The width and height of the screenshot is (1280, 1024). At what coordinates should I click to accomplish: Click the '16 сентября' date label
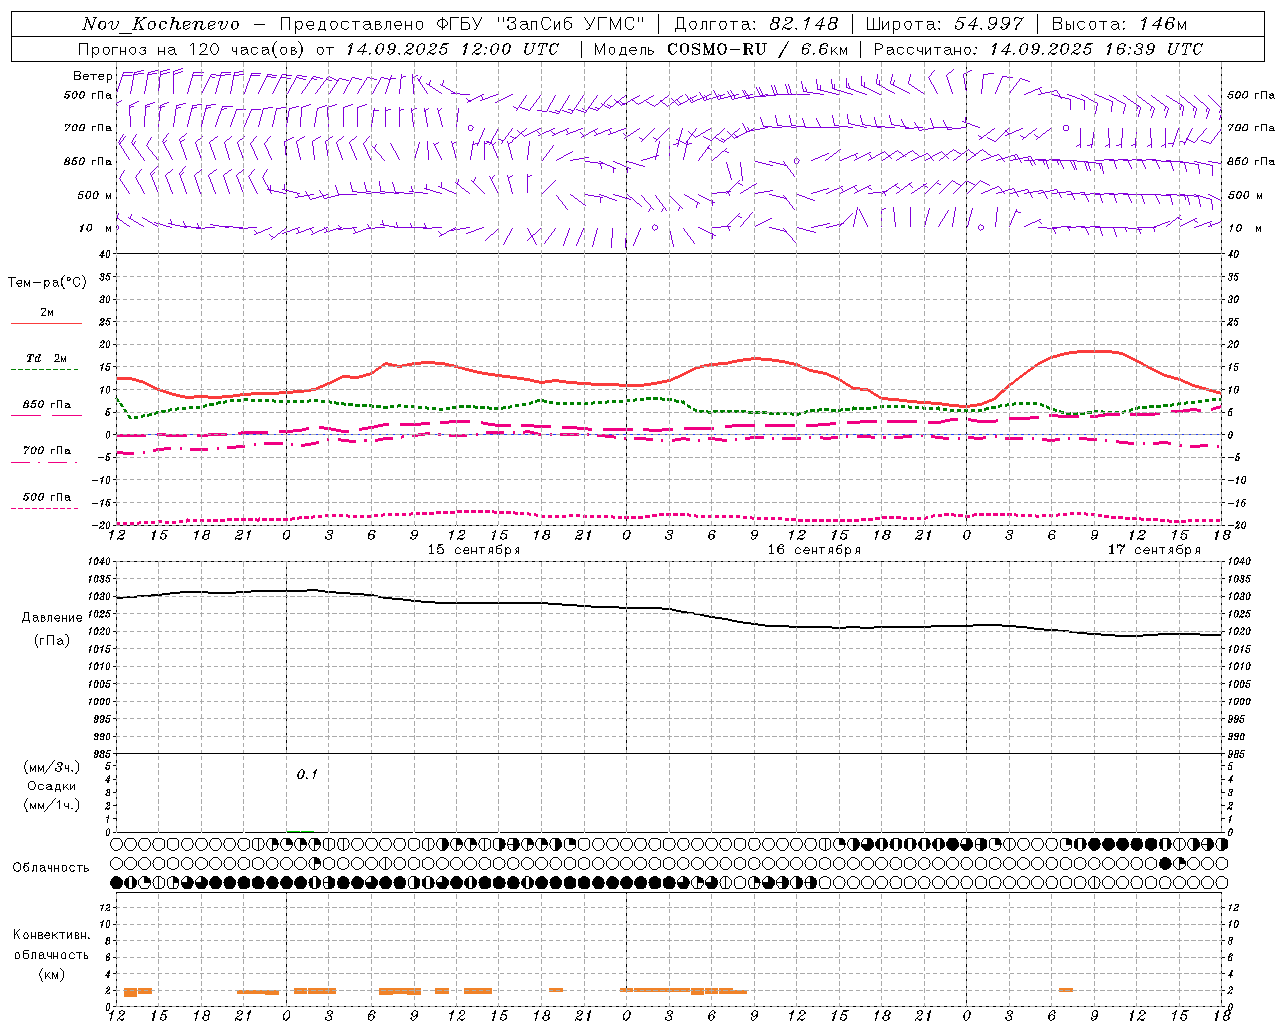[814, 550]
